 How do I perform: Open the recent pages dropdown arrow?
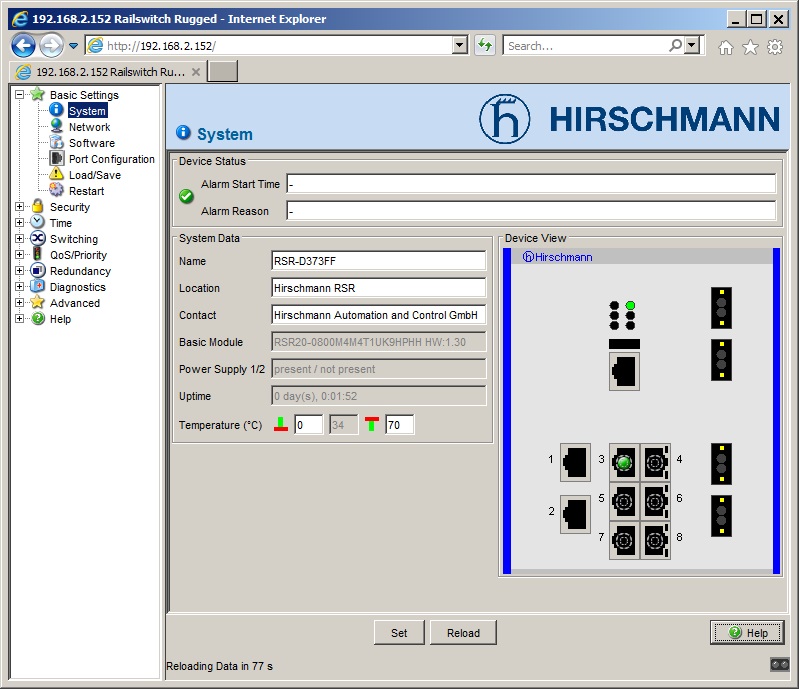pyautogui.click(x=73, y=46)
